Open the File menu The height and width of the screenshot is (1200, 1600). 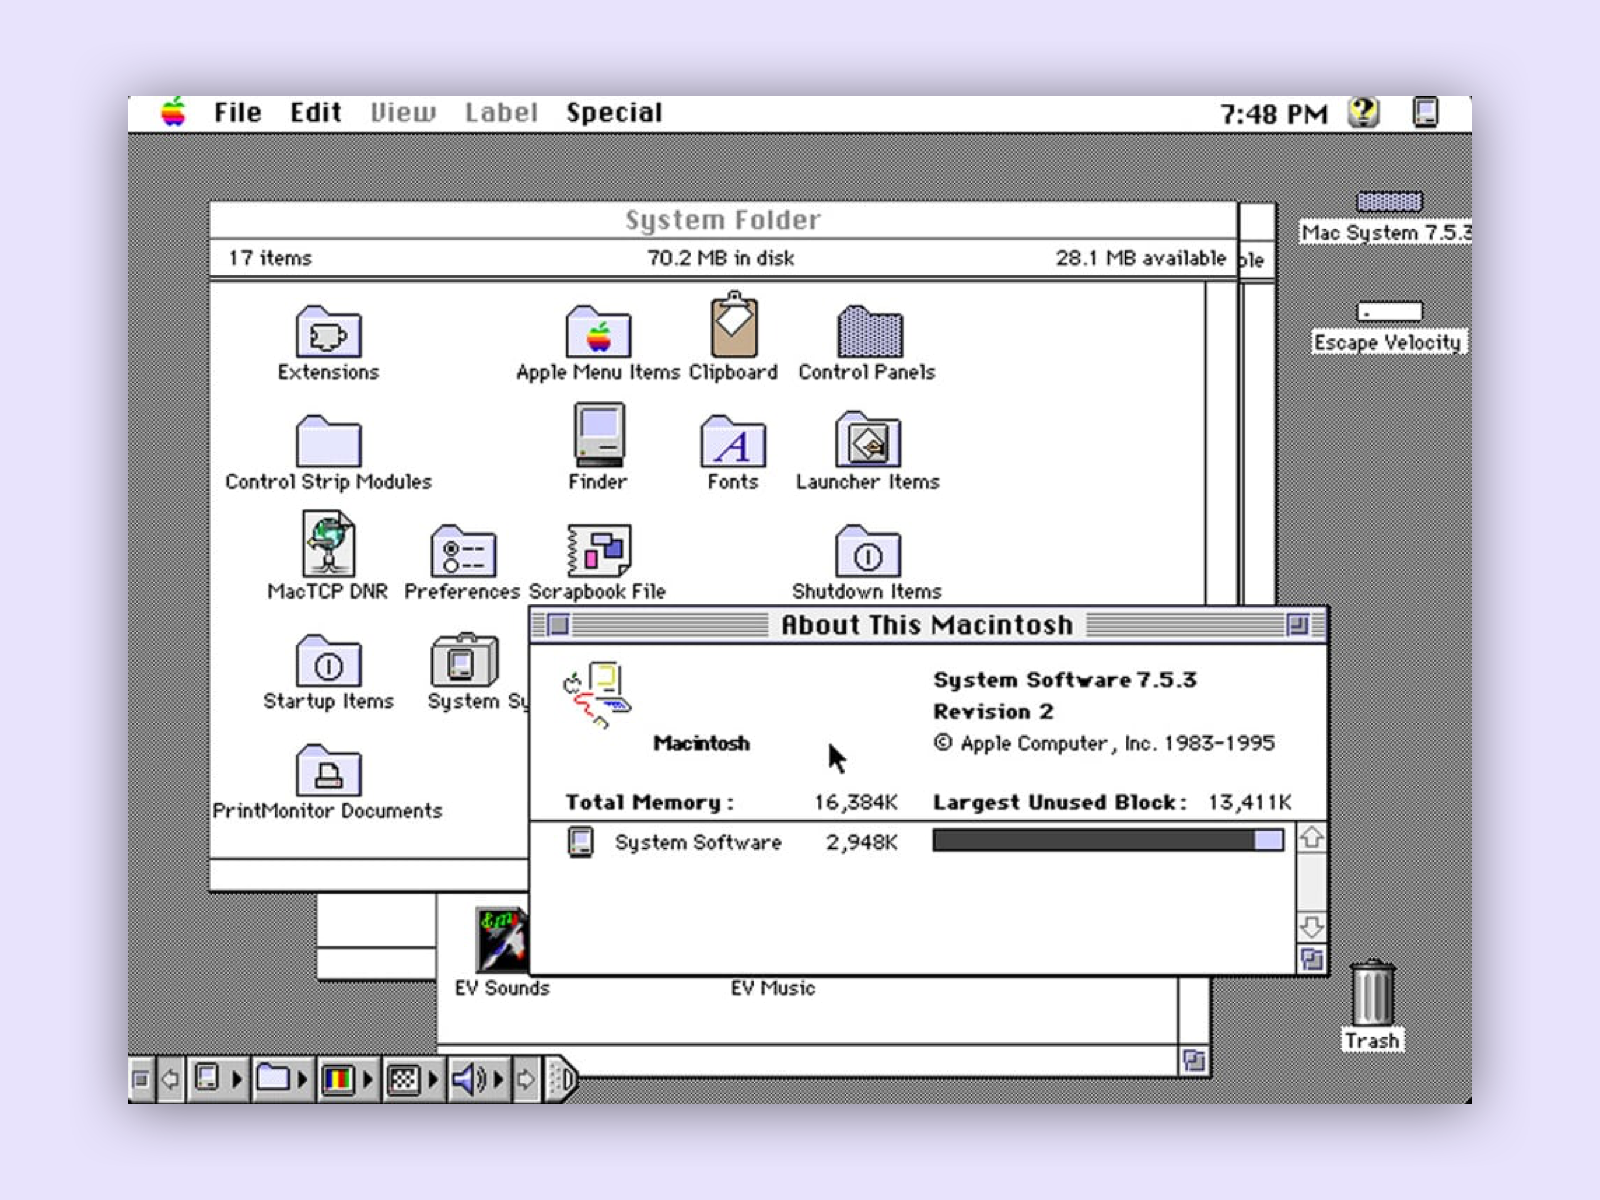pyautogui.click(x=237, y=113)
